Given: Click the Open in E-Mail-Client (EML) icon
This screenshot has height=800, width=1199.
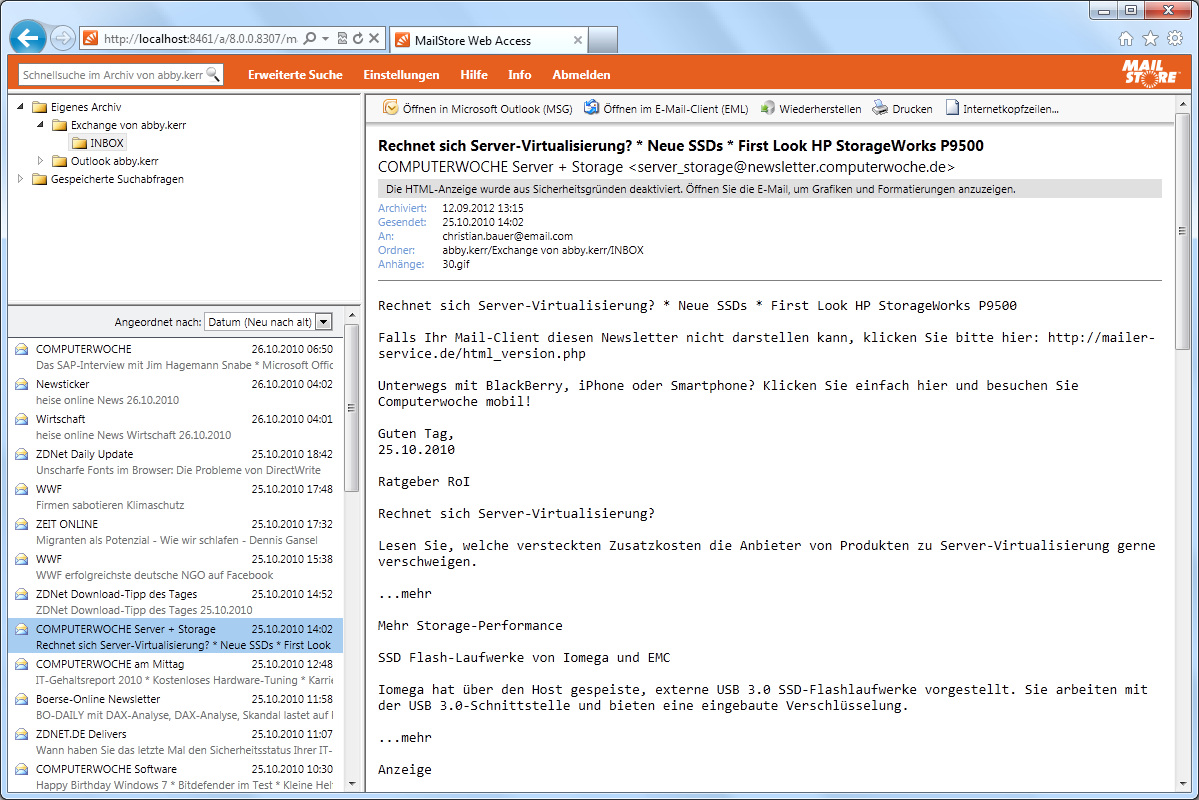Looking at the screenshot, I should click(592, 108).
